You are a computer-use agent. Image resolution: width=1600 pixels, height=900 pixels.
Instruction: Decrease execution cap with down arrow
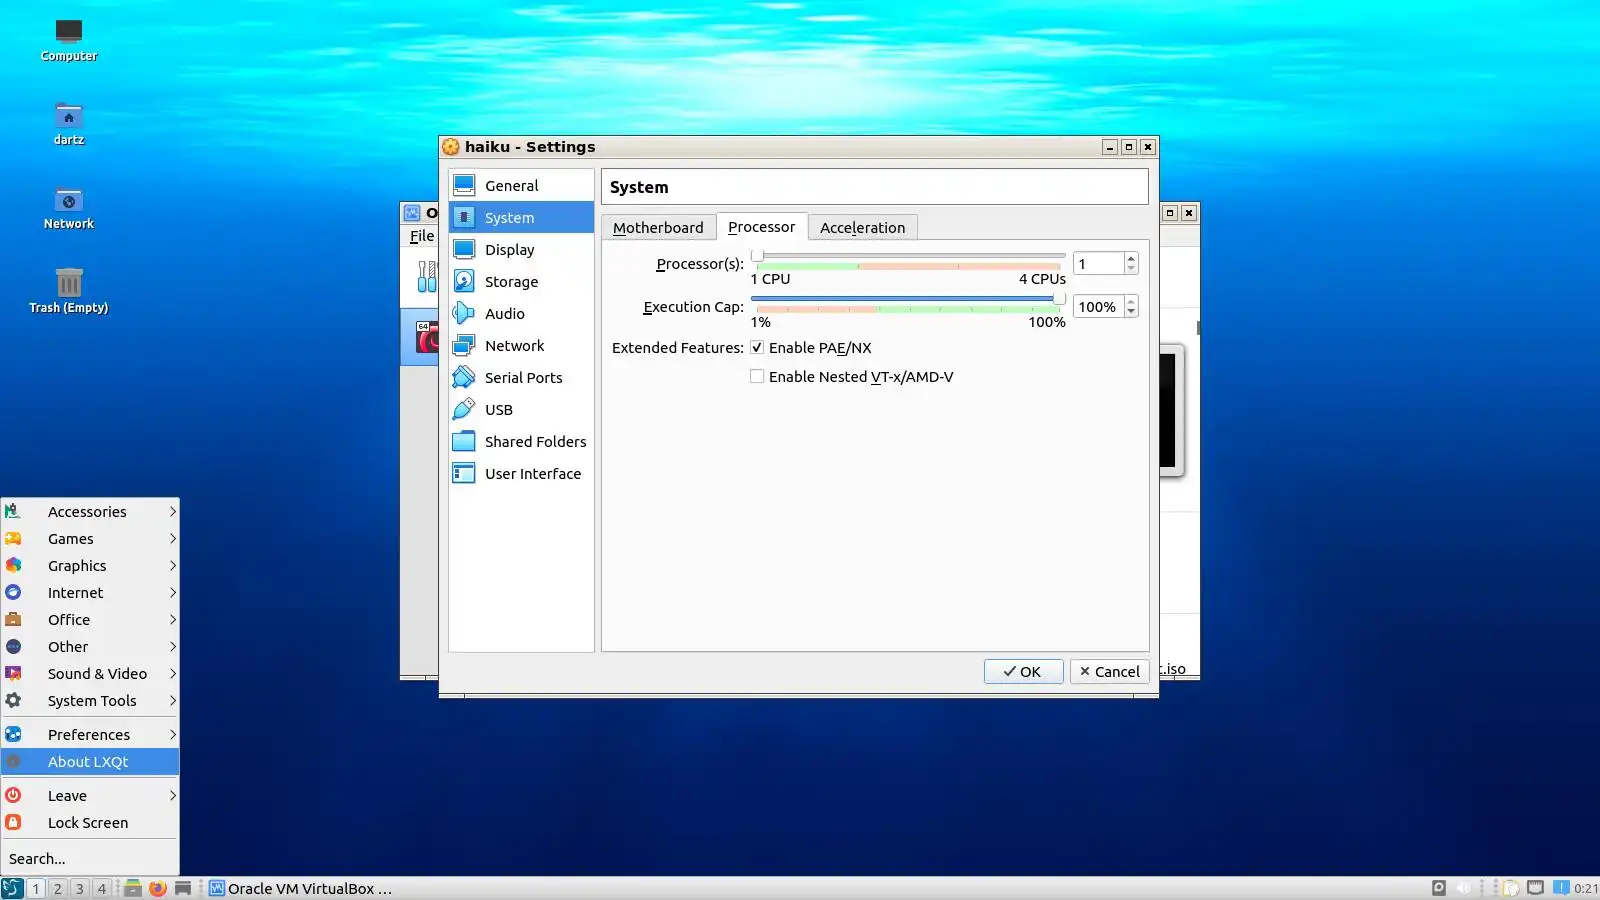click(x=1131, y=313)
